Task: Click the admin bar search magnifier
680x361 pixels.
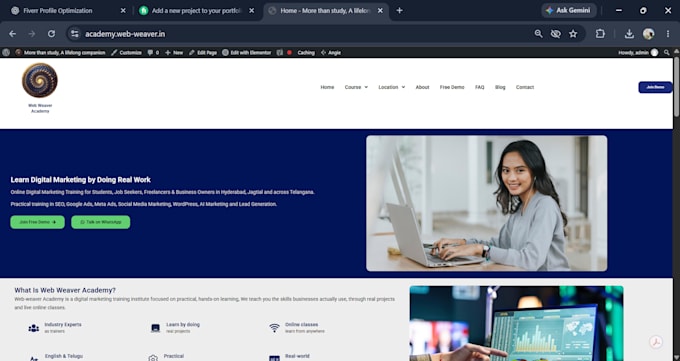Action: pos(667,53)
